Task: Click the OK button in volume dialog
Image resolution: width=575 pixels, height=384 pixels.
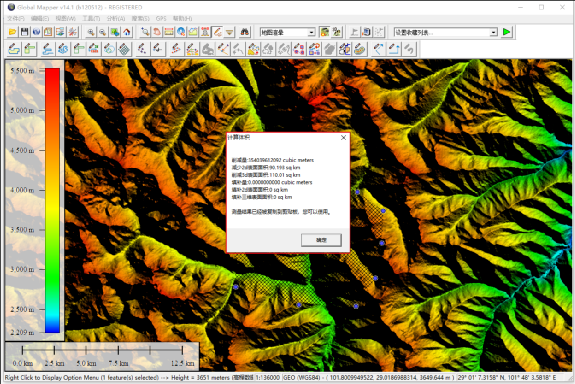Action: pyautogui.click(x=321, y=240)
